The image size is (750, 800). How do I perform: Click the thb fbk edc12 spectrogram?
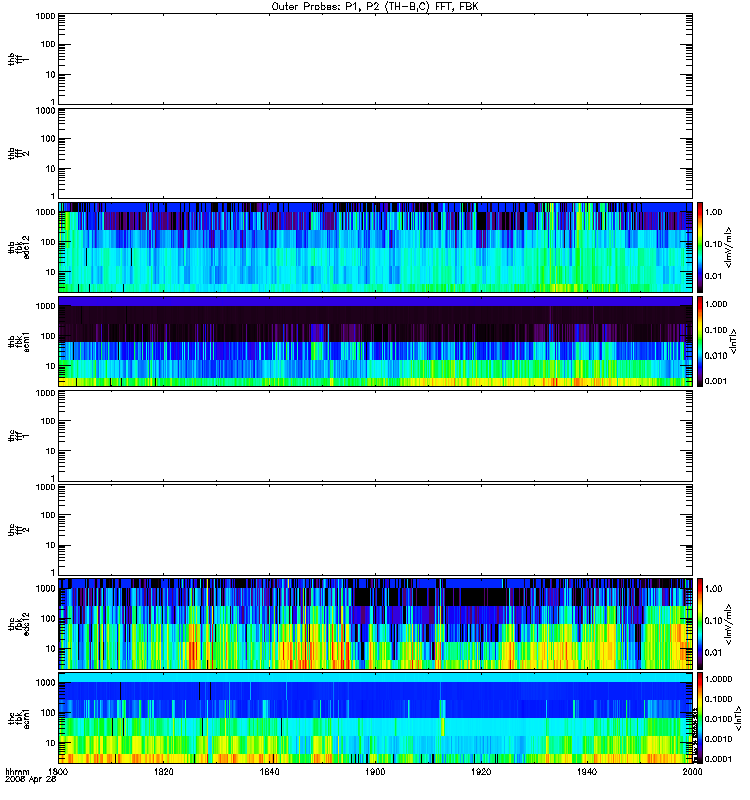coord(375,247)
